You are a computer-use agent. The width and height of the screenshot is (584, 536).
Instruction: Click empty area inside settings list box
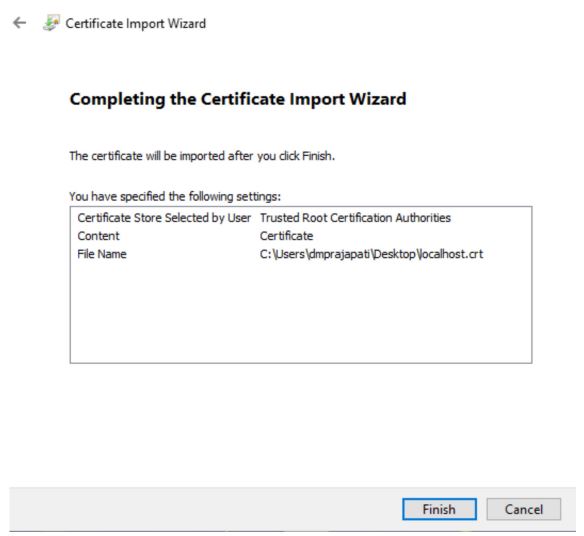(x=301, y=313)
